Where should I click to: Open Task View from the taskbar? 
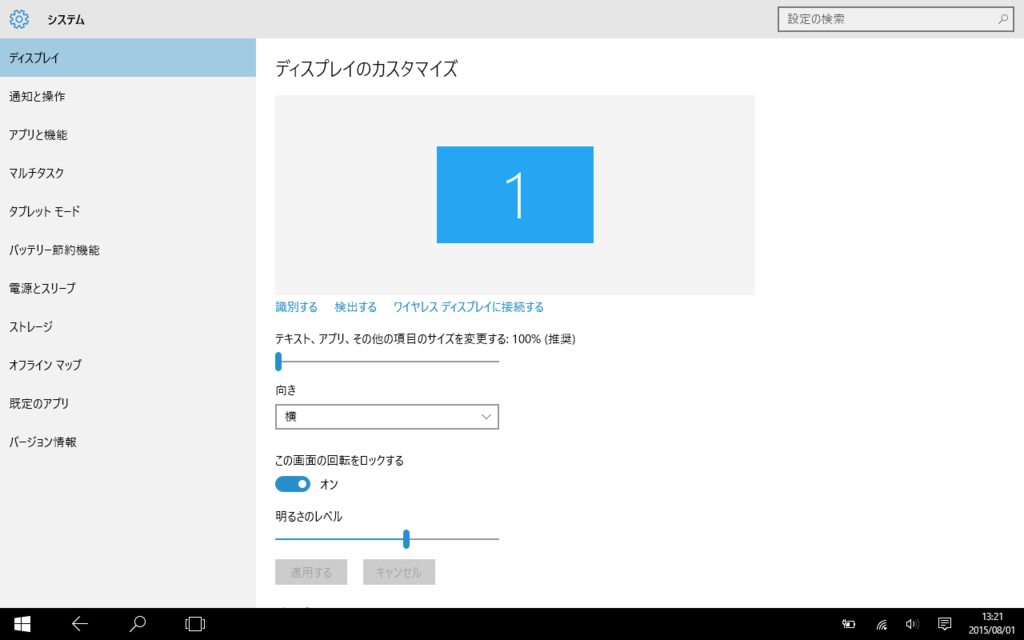coord(193,621)
